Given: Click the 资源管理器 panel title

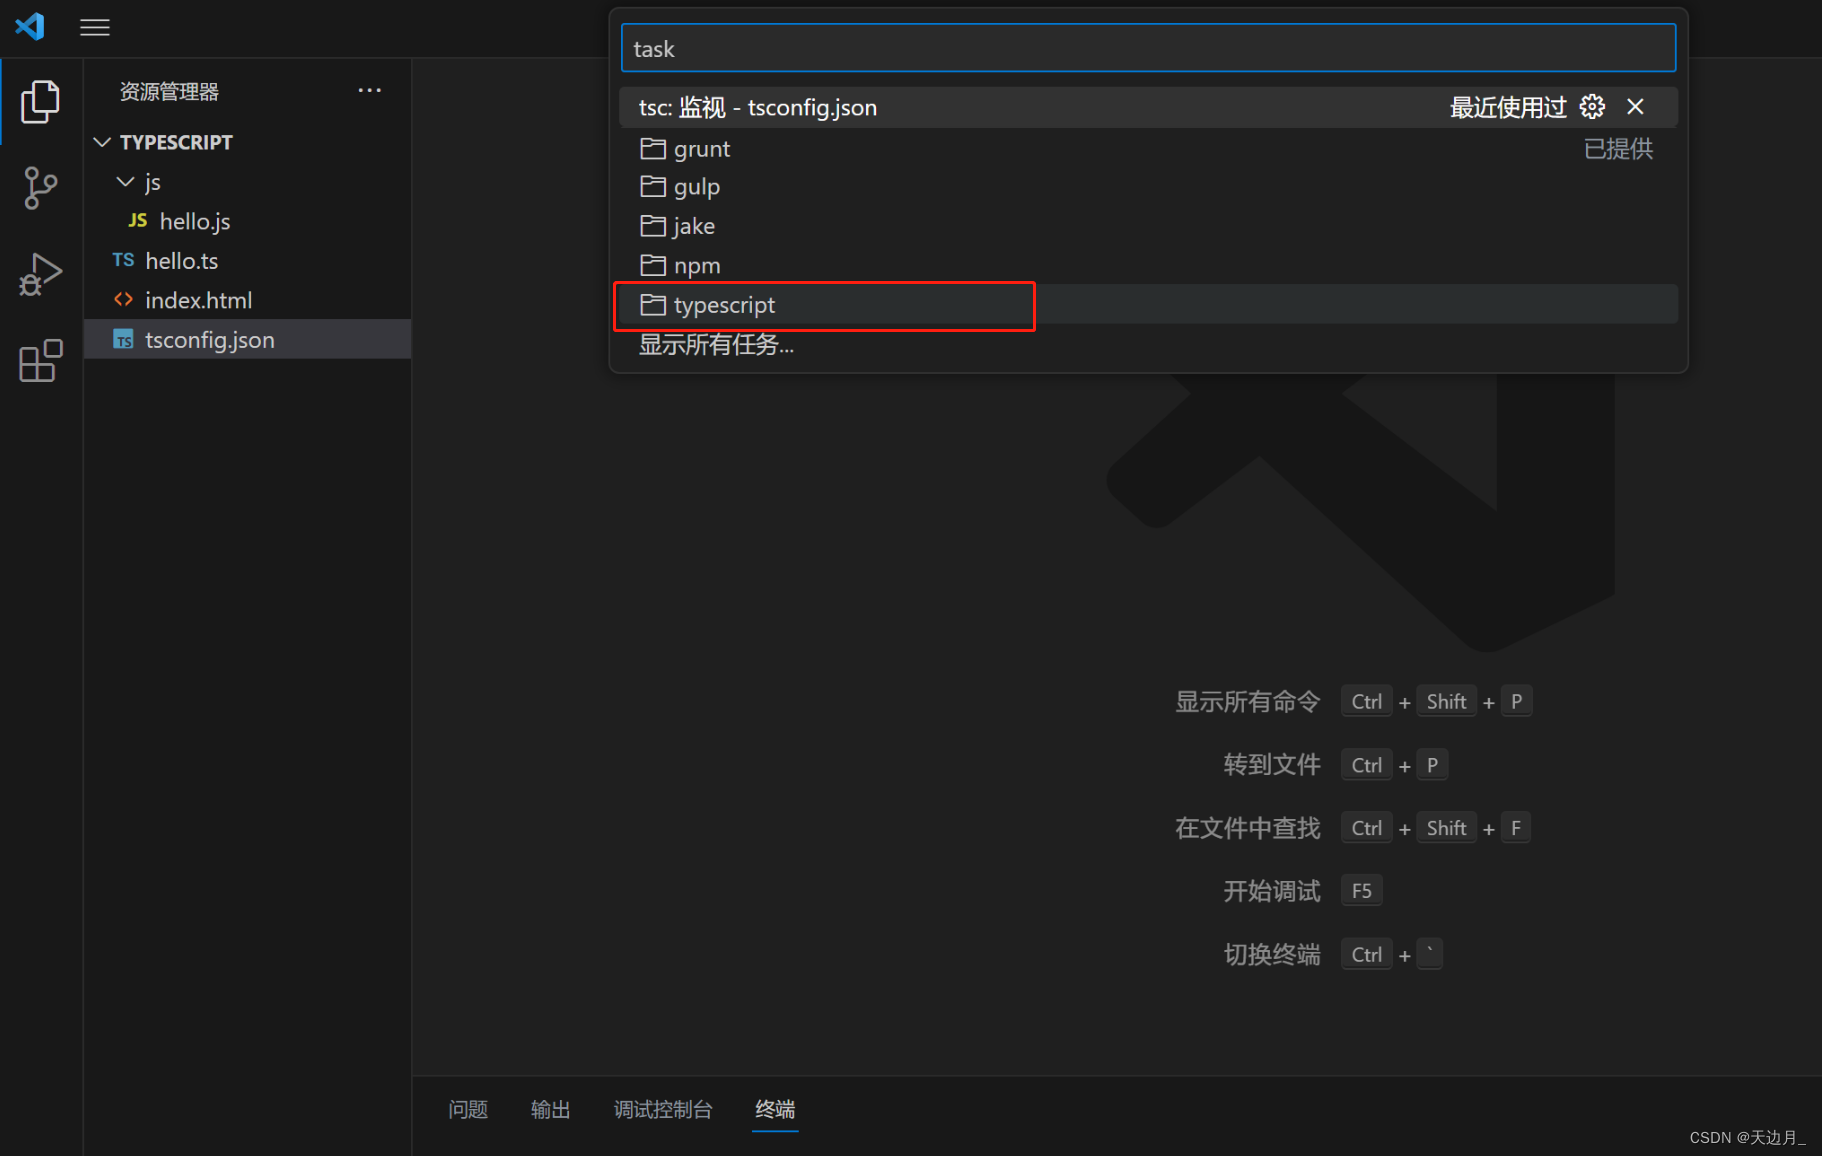Looking at the screenshot, I should [169, 91].
